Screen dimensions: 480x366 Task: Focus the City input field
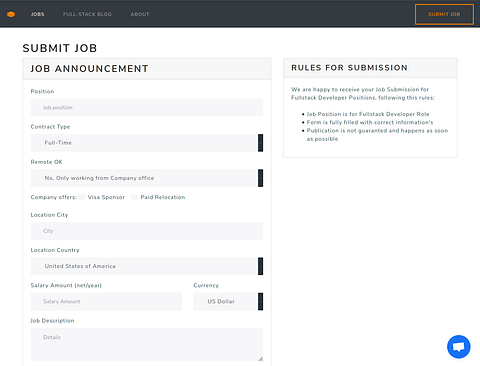coord(147,231)
